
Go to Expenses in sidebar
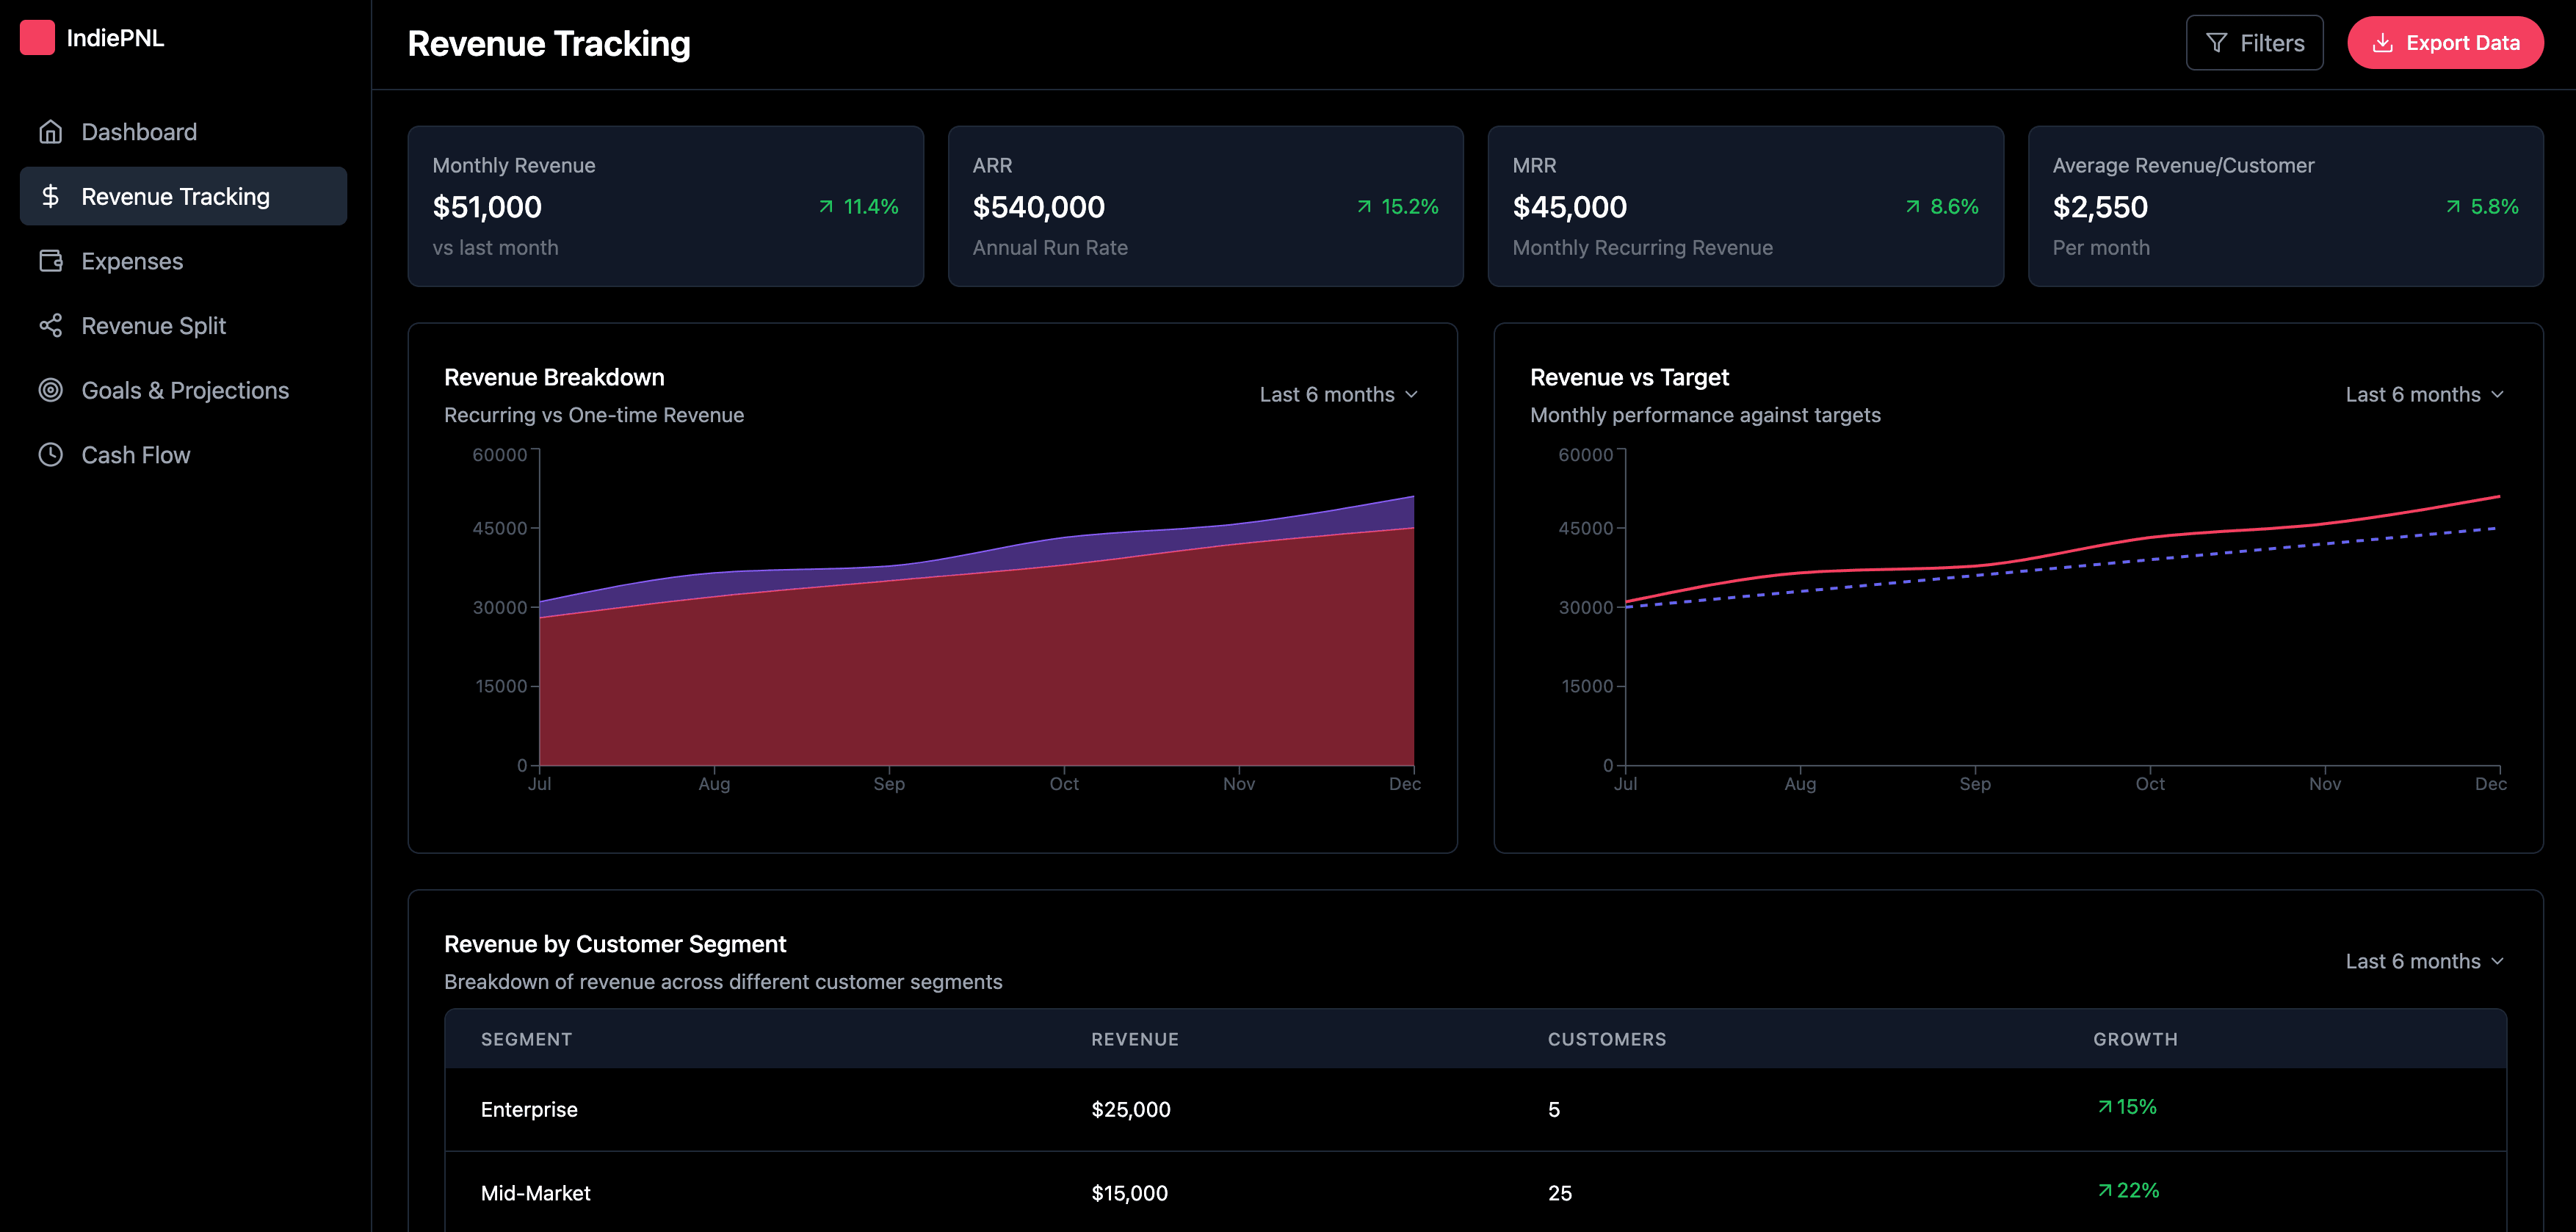click(132, 261)
